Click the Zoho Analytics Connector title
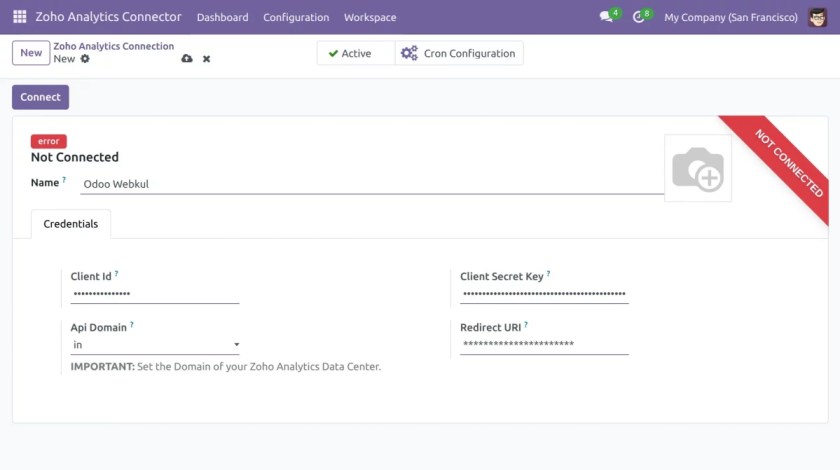This screenshot has width=840, height=470. click(108, 17)
